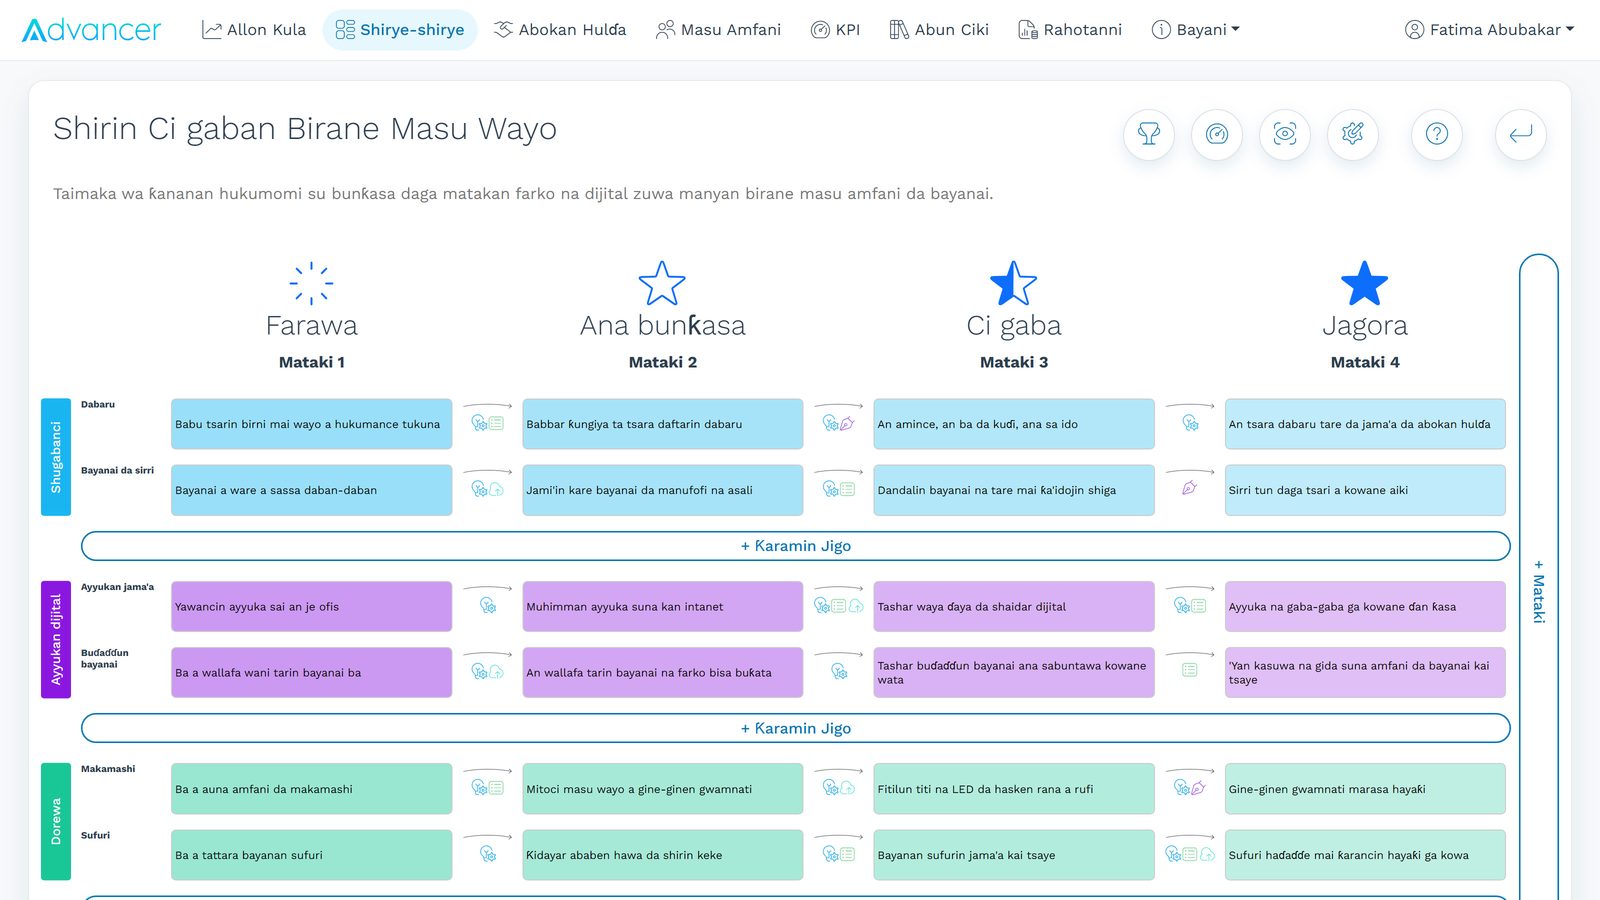Click transition icons after 'Bayanan sufurin jama'a' cell
The height and width of the screenshot is (900, 1600).
click(1190, 854)
